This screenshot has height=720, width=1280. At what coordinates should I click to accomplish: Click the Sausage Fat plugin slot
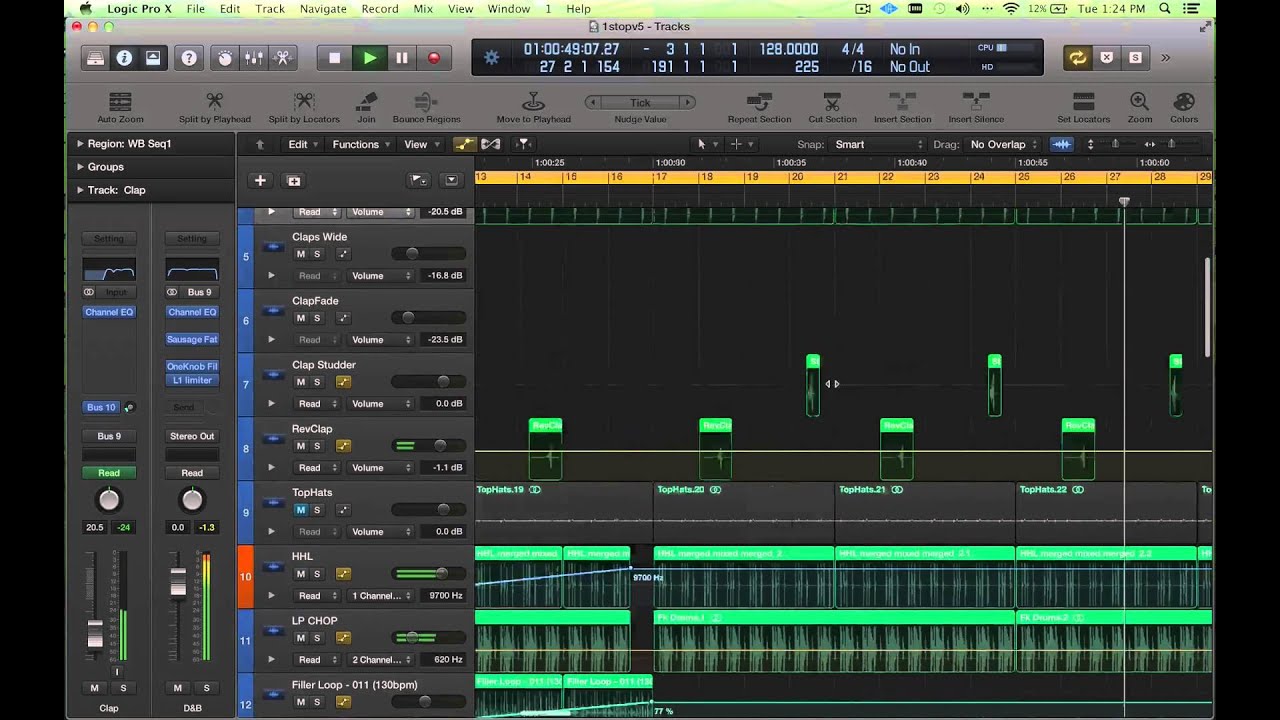[x=192, y=339]
